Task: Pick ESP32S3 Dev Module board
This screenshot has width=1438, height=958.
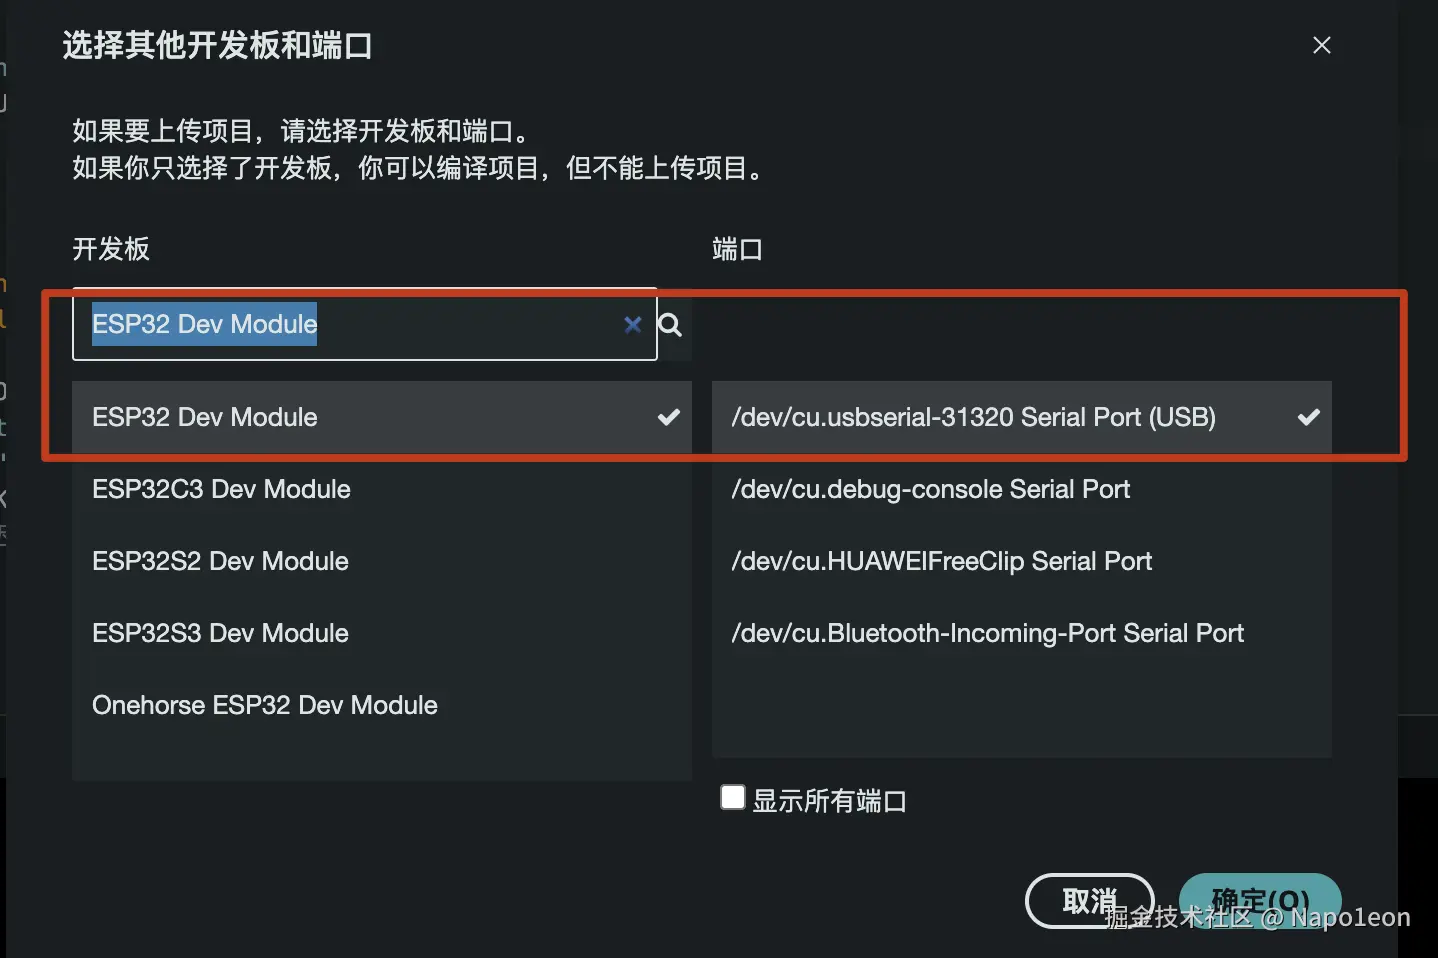Action: click(220, 633)
